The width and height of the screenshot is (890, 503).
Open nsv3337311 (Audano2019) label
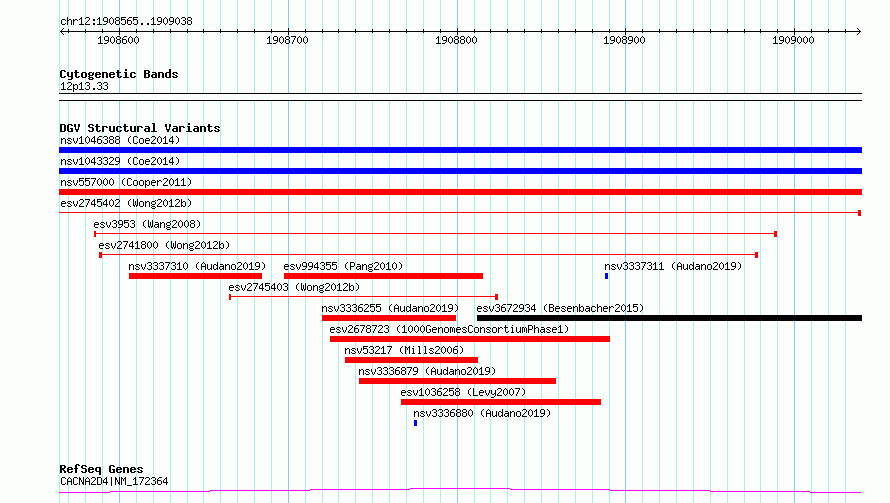coord(673,266)
